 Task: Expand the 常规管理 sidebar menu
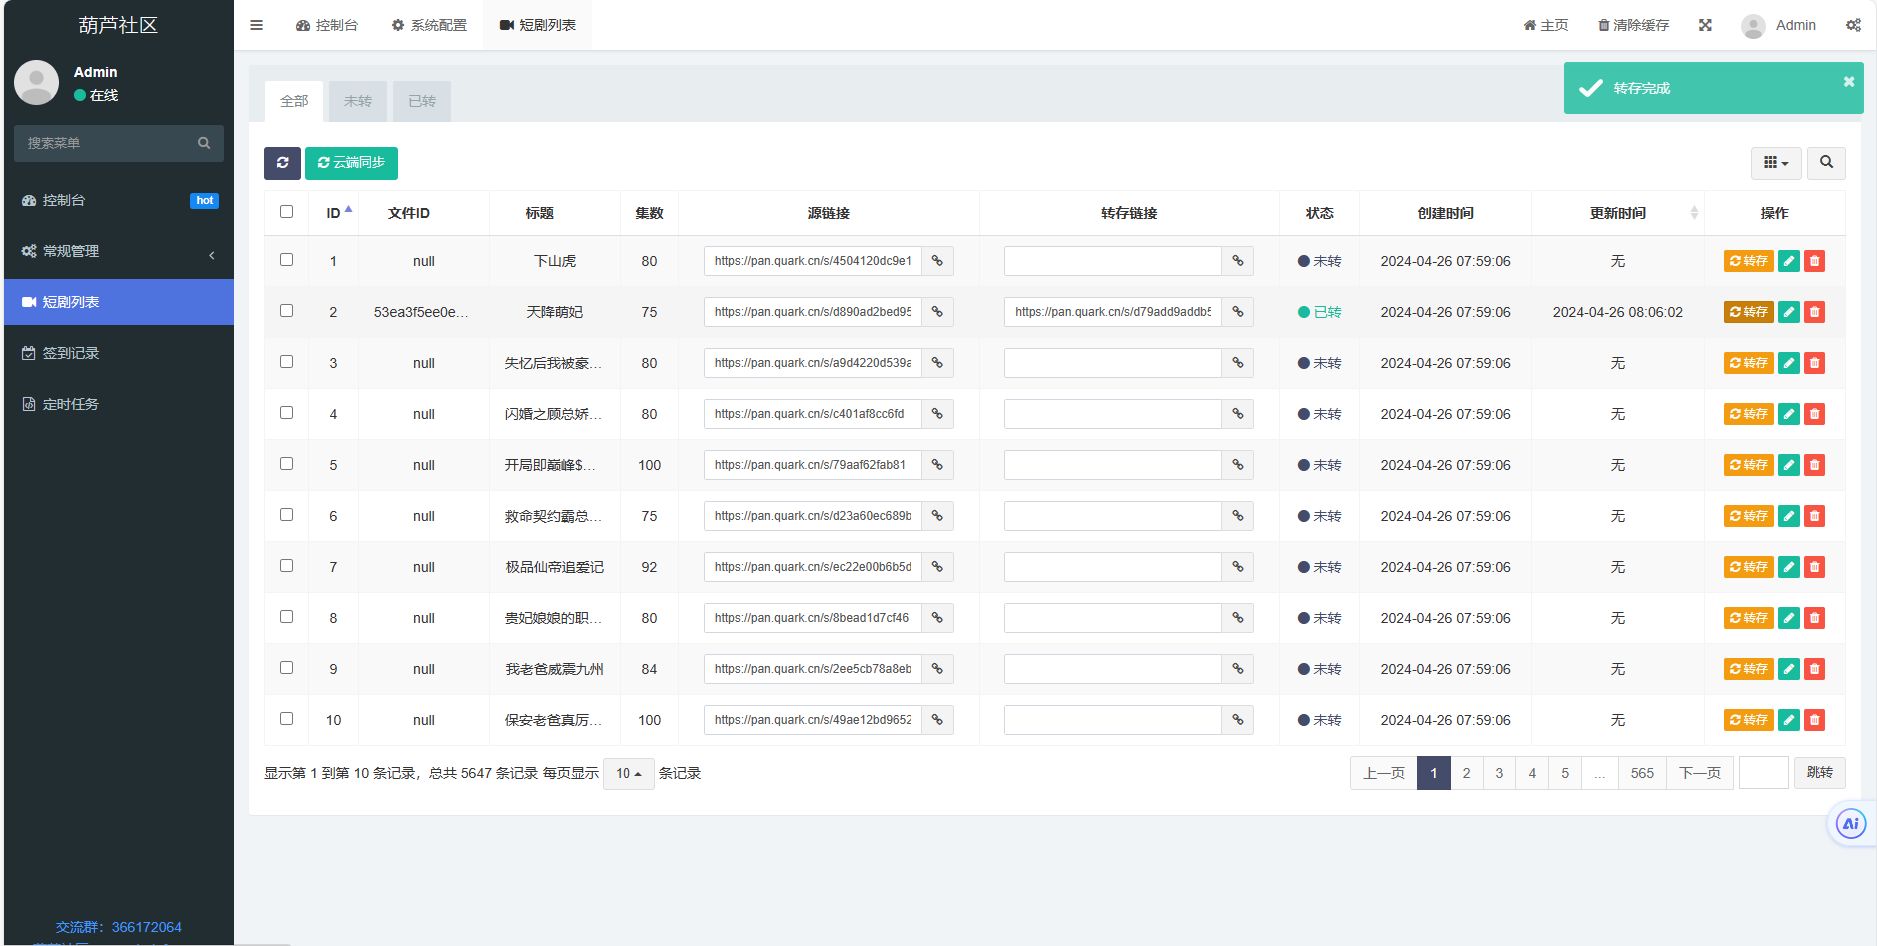(119, 251)
